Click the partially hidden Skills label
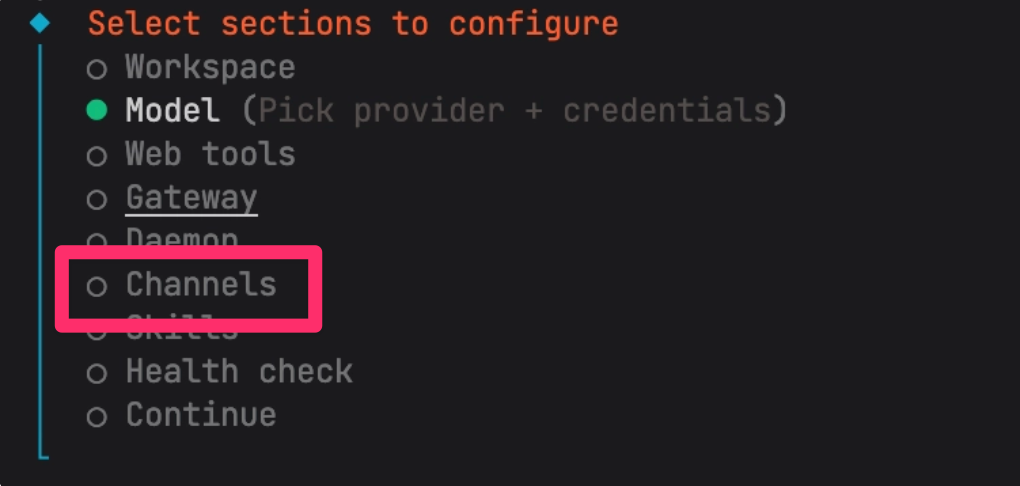Viewport: 1020px width, 486px height. click(x=181, y=327)
